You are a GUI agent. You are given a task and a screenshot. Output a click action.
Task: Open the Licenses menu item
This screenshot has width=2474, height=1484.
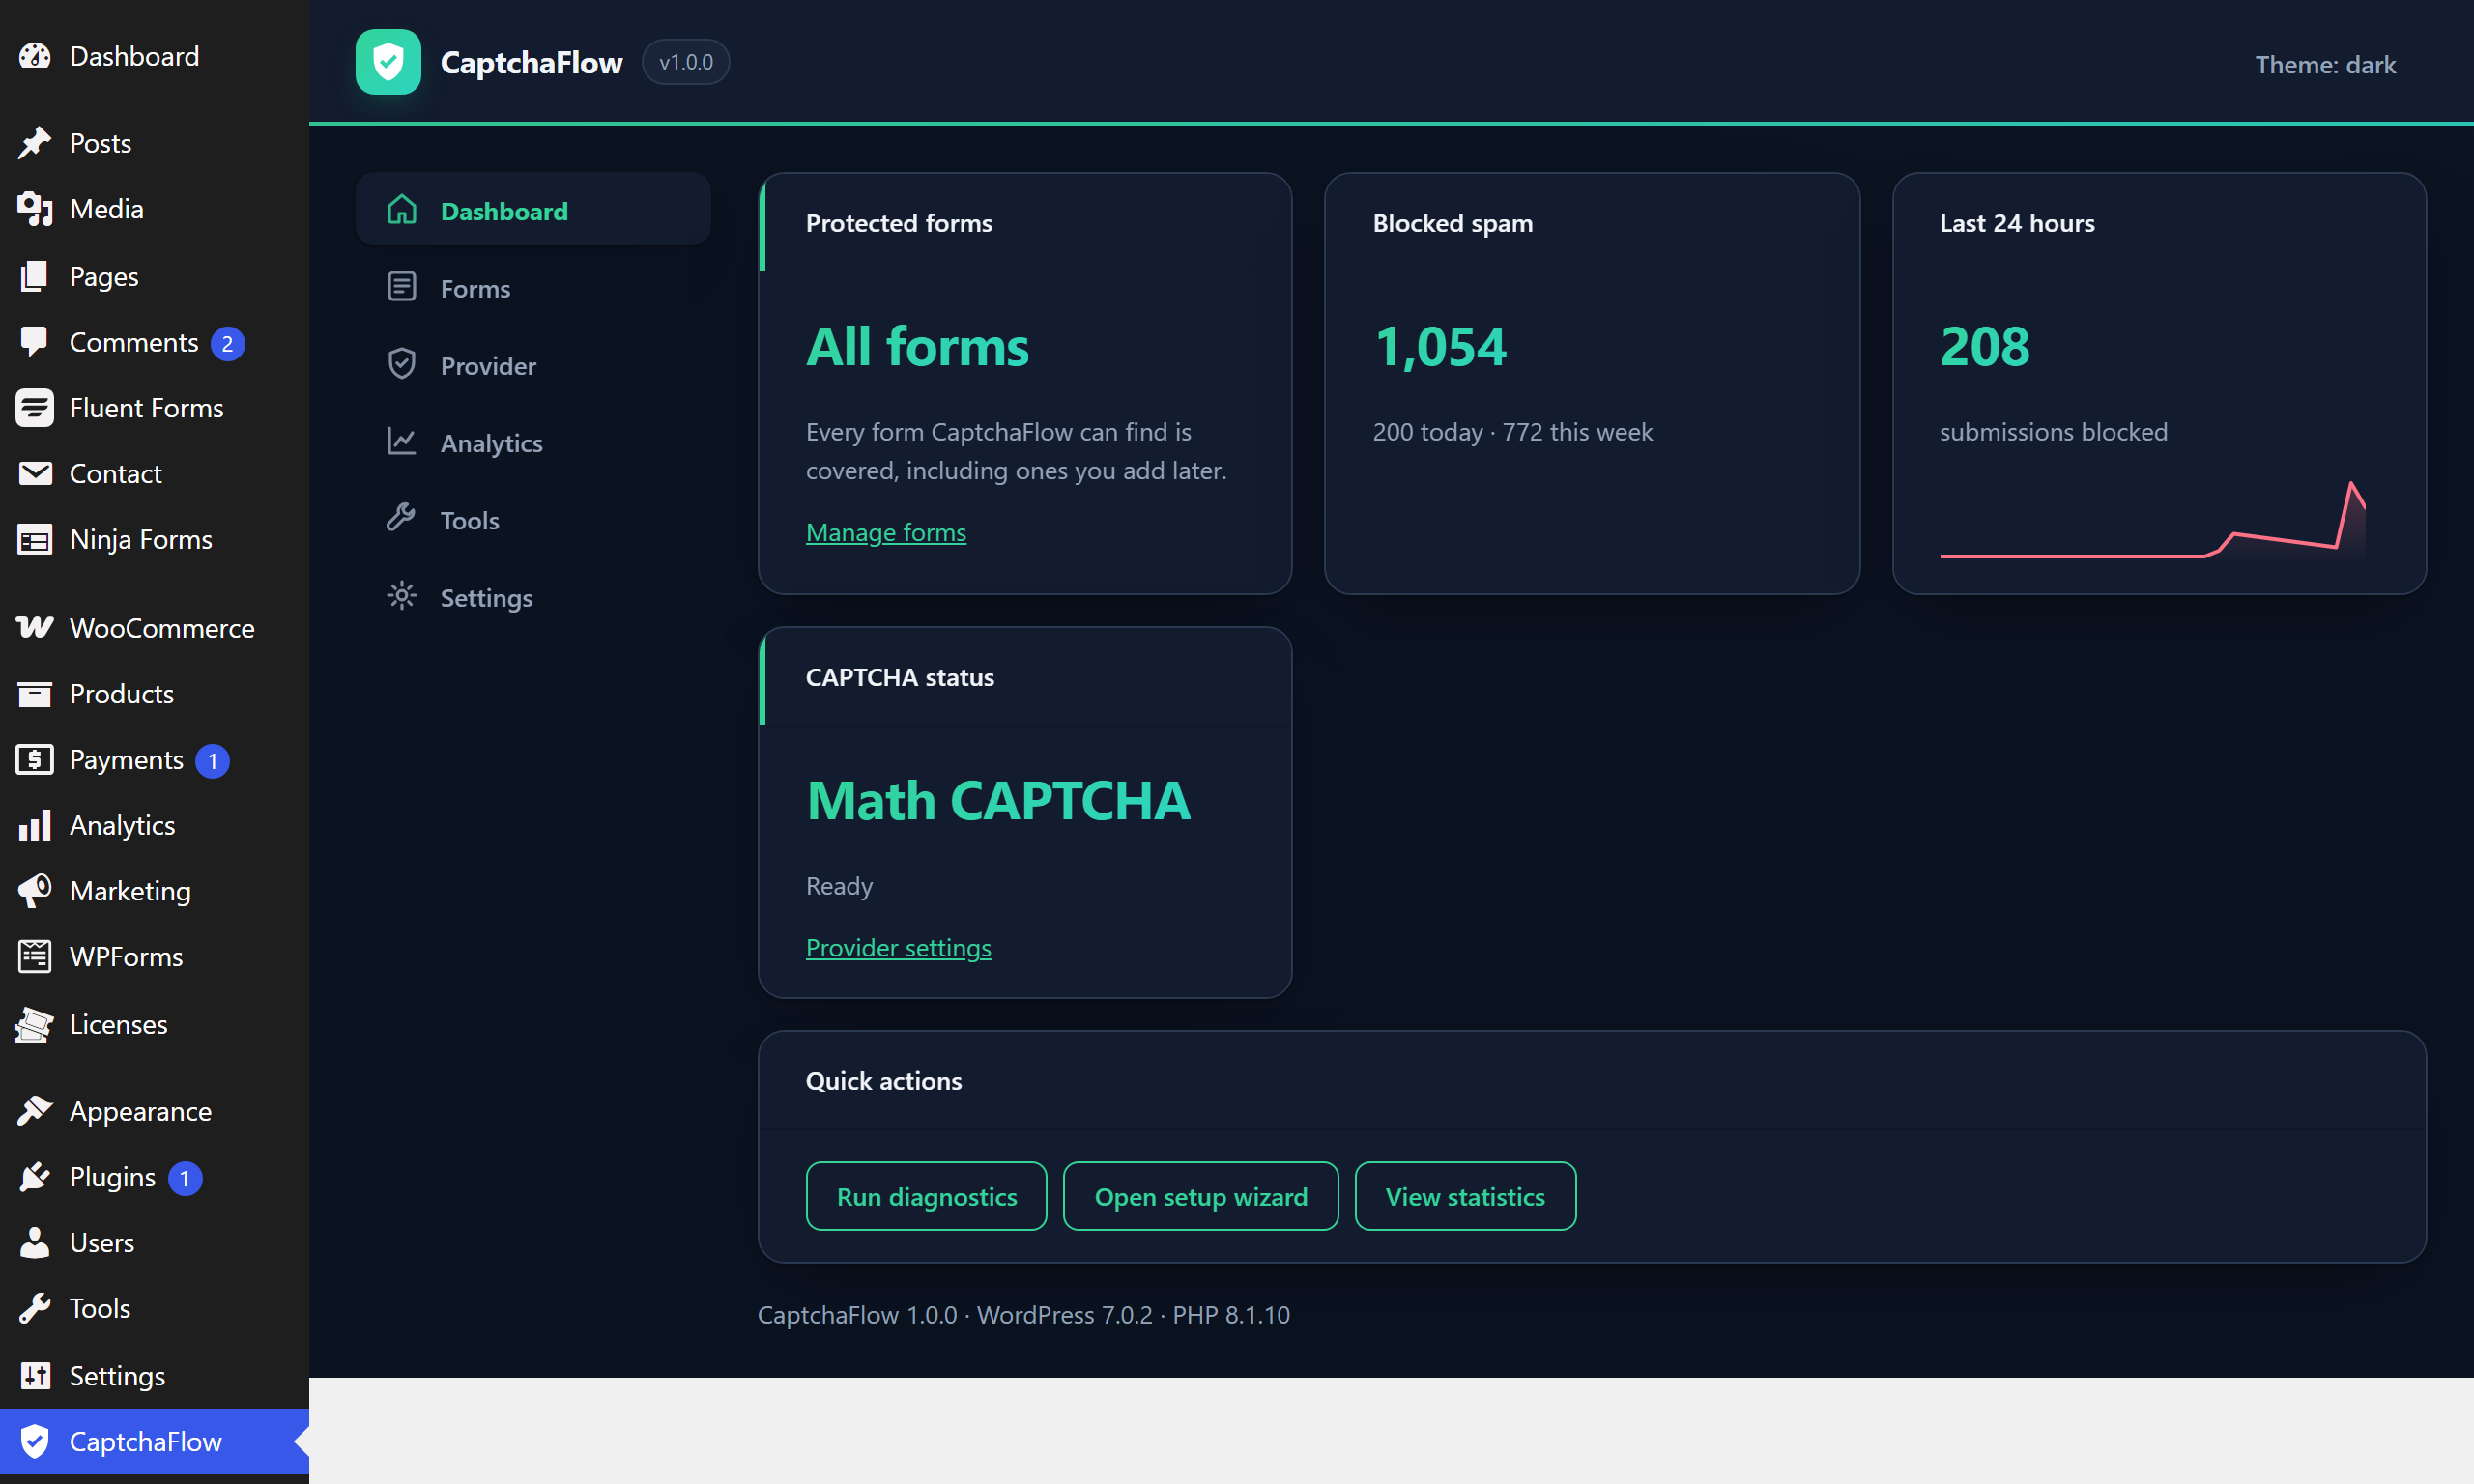(x=155, y=1025)
